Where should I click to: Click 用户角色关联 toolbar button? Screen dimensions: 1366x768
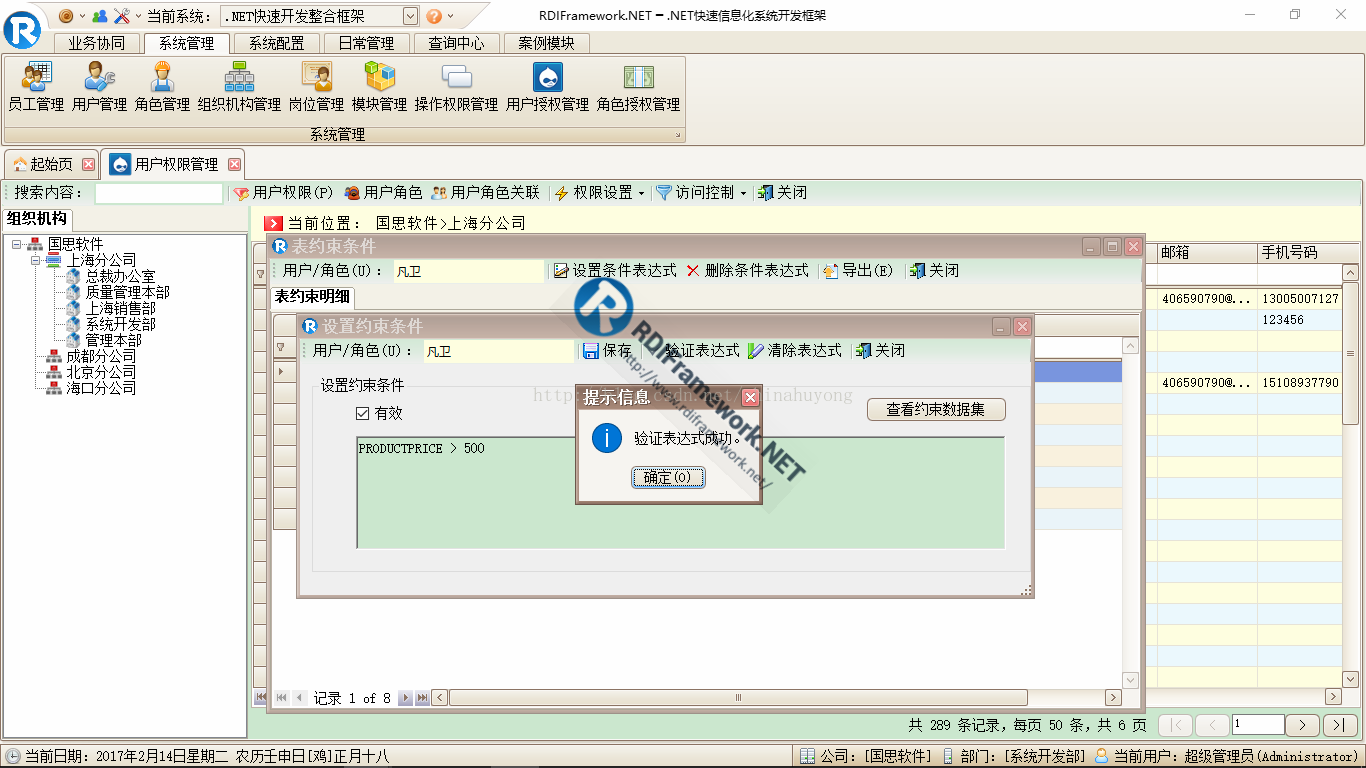pos(485,193)
